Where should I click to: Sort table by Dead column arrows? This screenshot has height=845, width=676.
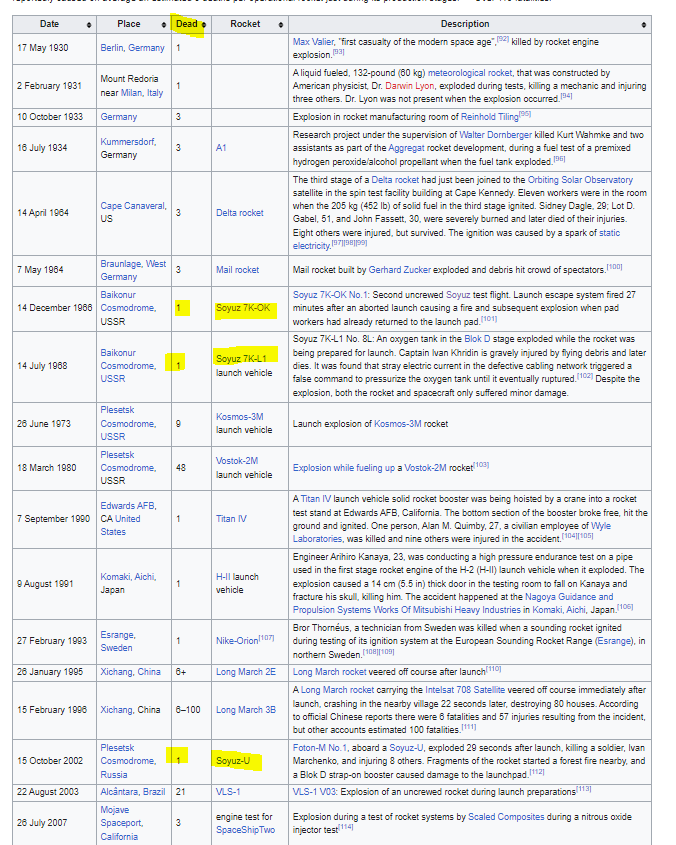point(204,25)
